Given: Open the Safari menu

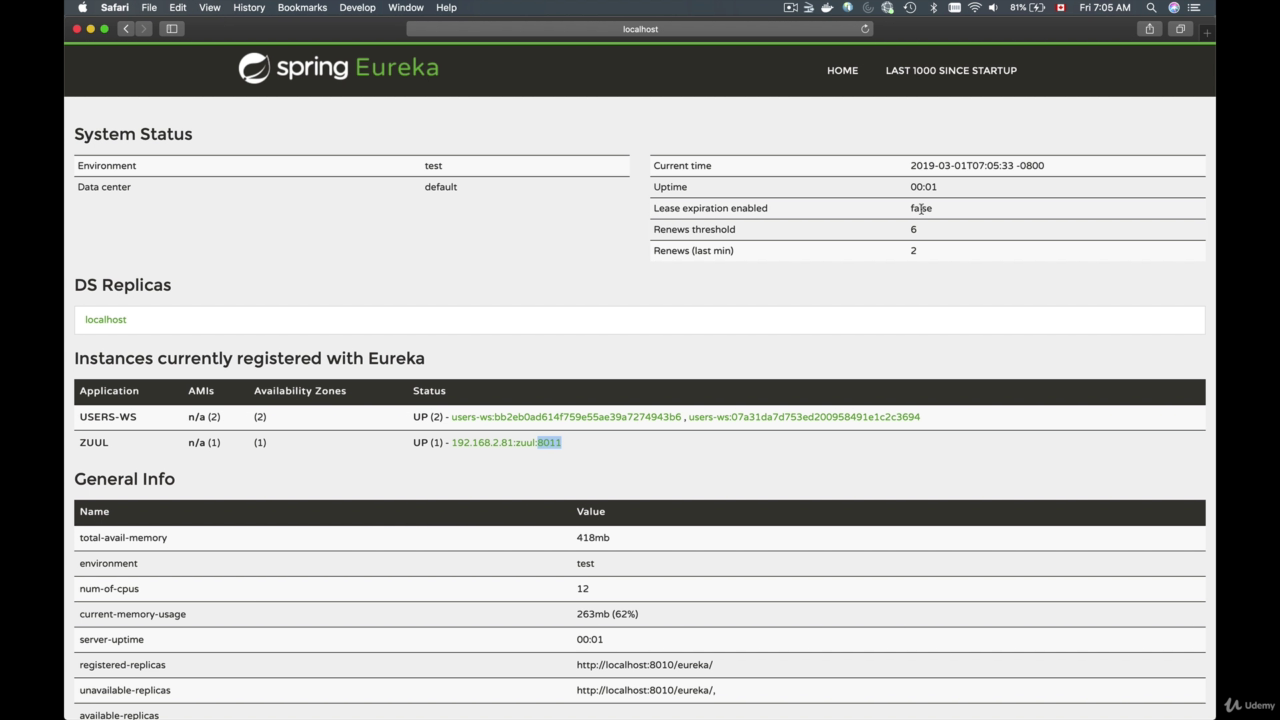Looking at the screenshot, I should (x=114, y=7).
